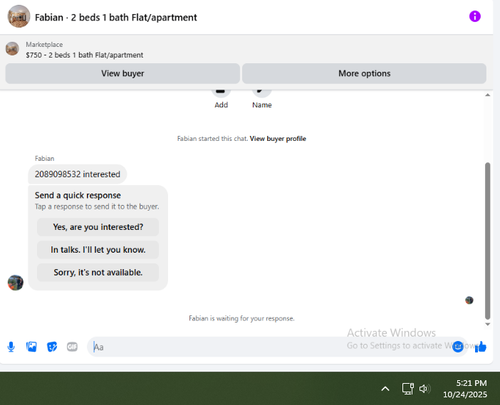
Task: Attach a photo using image icon
Action: coord(31,347)
